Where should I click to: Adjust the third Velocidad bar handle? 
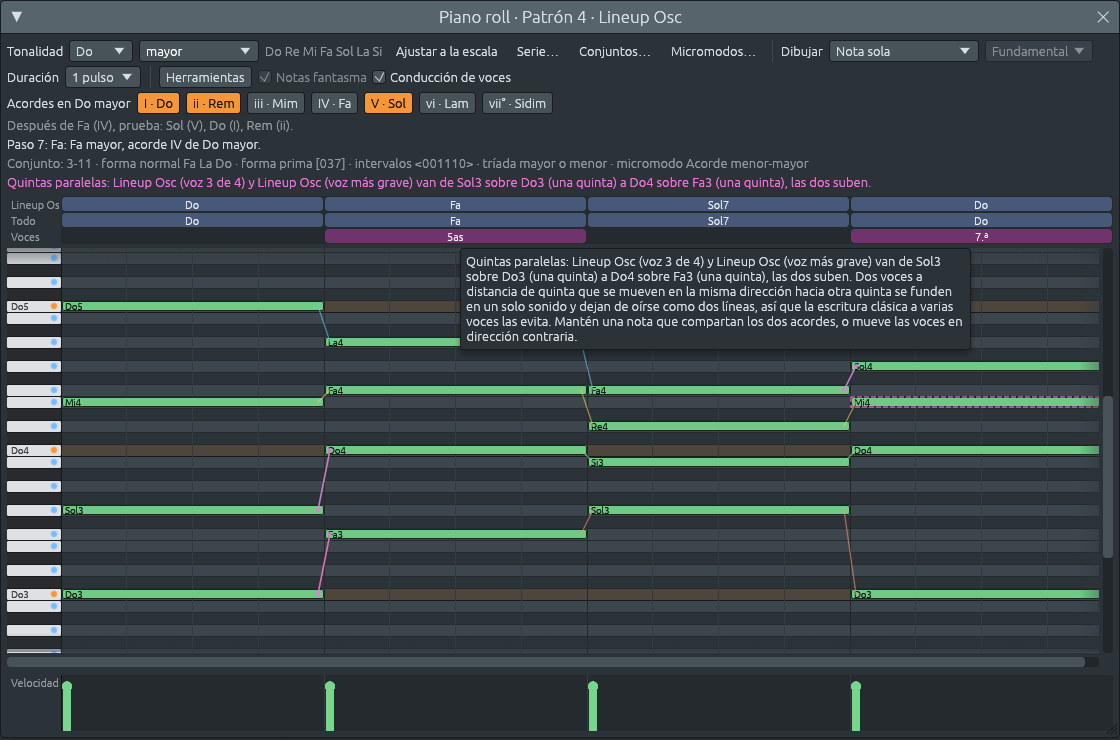593,686
